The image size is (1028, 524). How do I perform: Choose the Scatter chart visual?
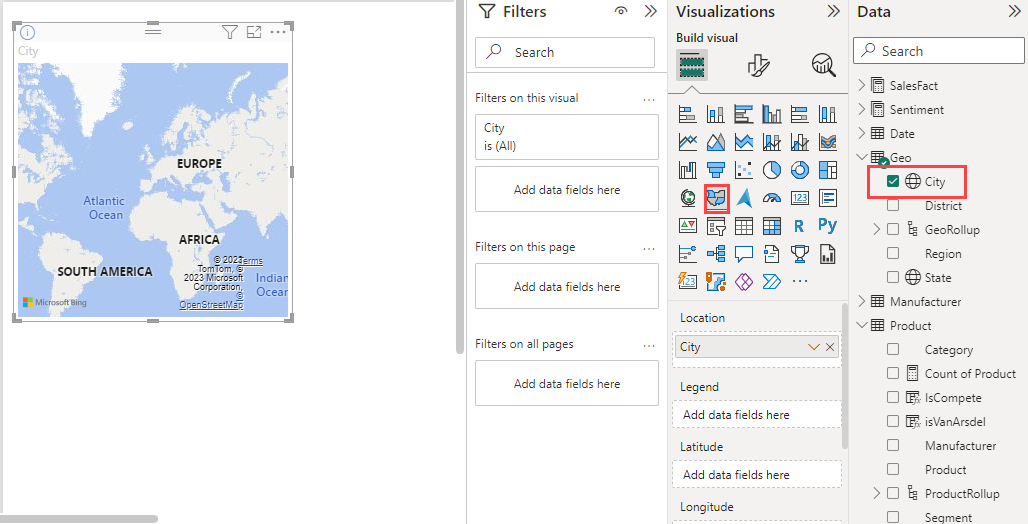coord(743,170)
